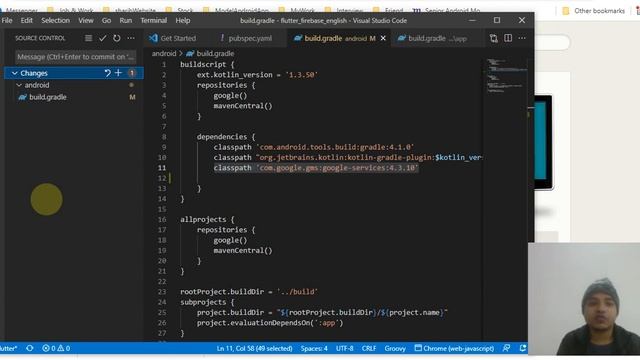Open changes compare icon in editor toolbar
640x360 pixels.
point(493,38)
